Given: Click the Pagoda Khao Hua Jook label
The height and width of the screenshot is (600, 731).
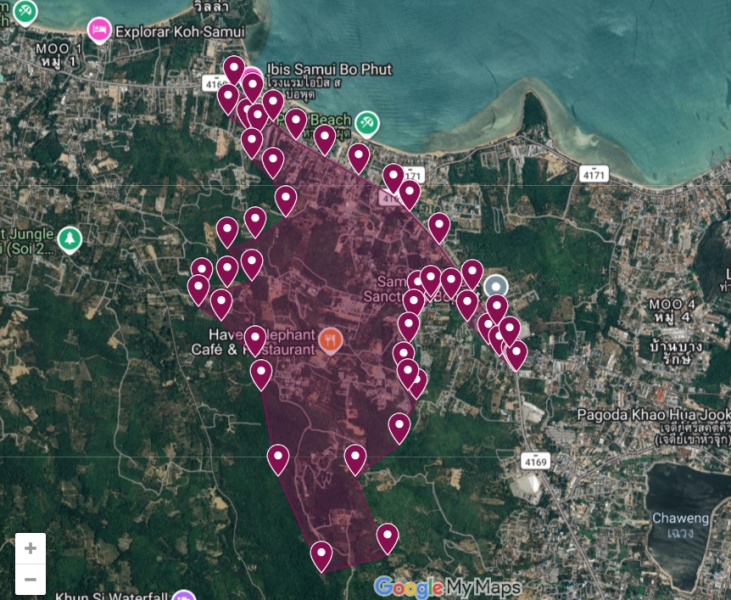Looking at the screenshot, I should coord(654,414).
